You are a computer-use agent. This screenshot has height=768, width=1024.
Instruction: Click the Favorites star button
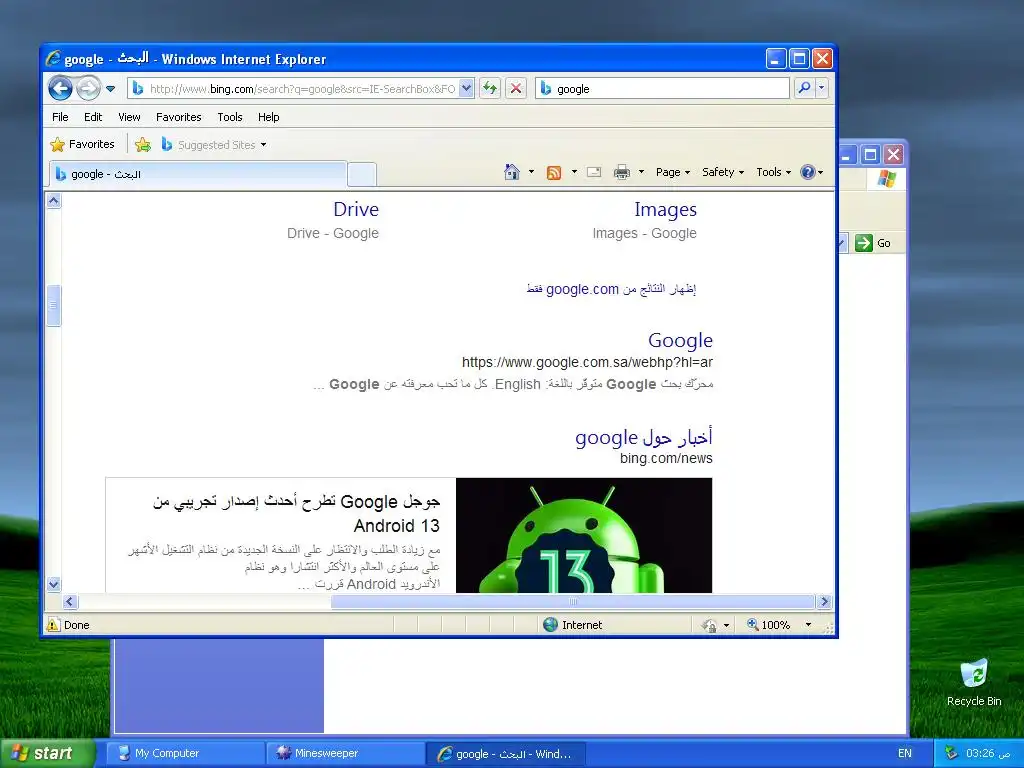[x=82, y=144]
